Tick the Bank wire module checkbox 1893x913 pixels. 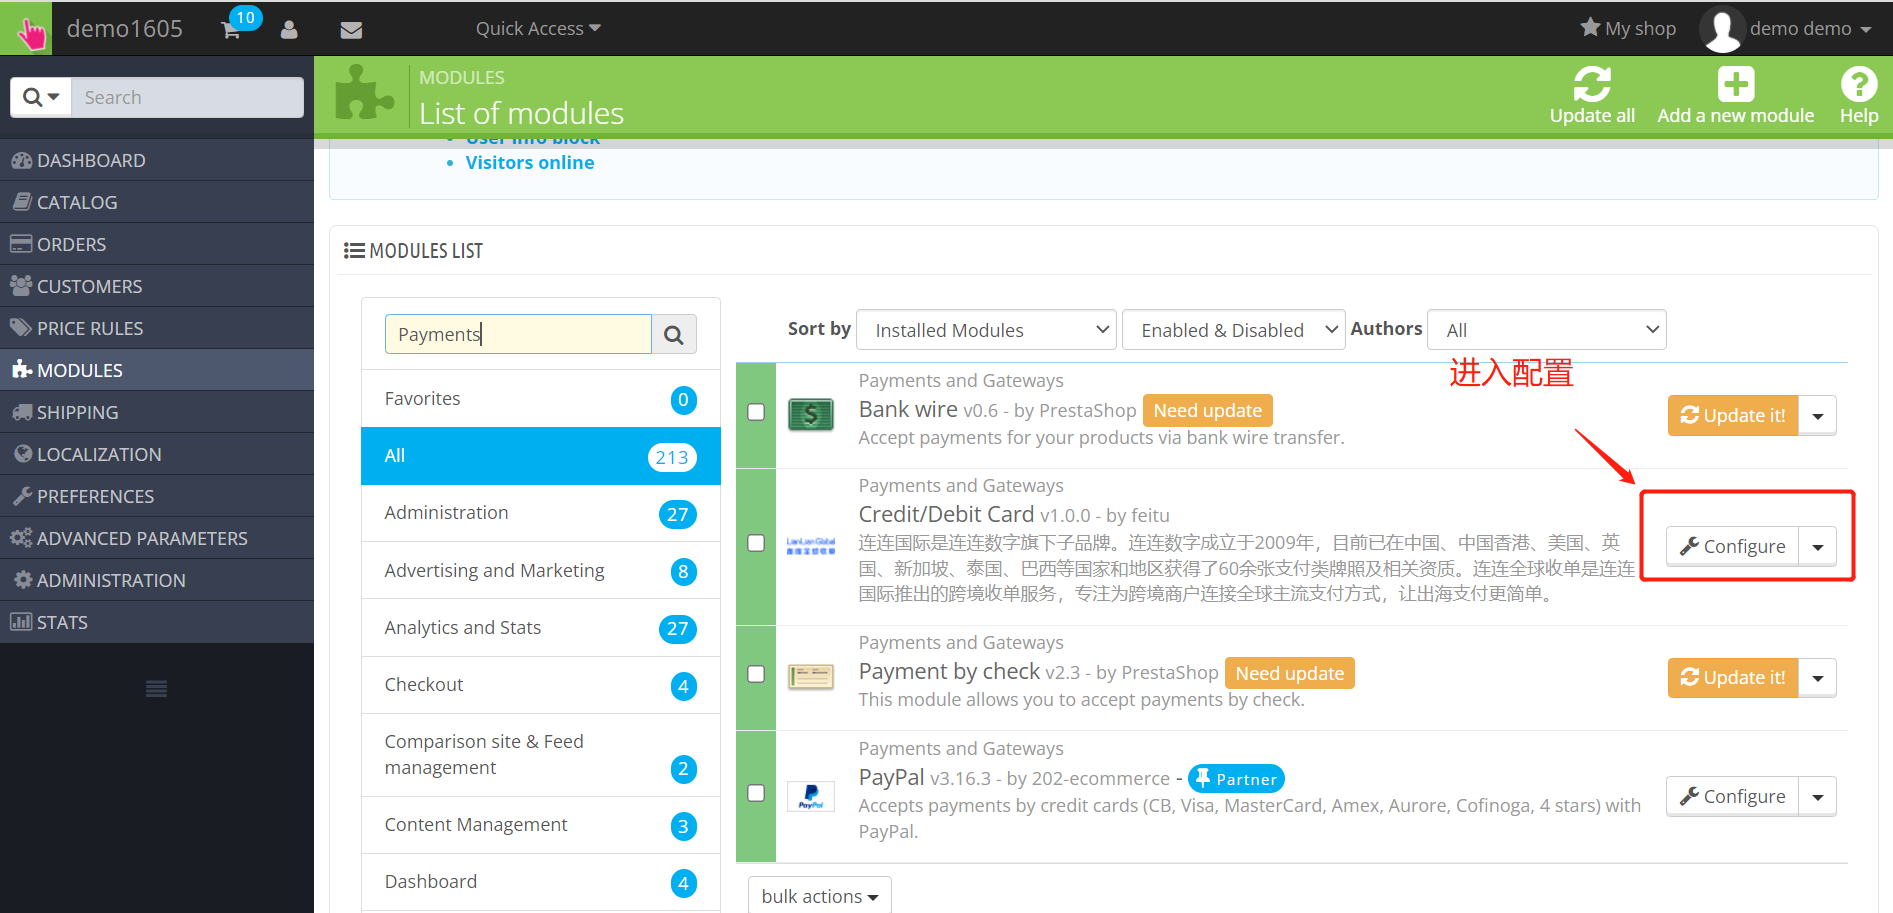point(756,412)
